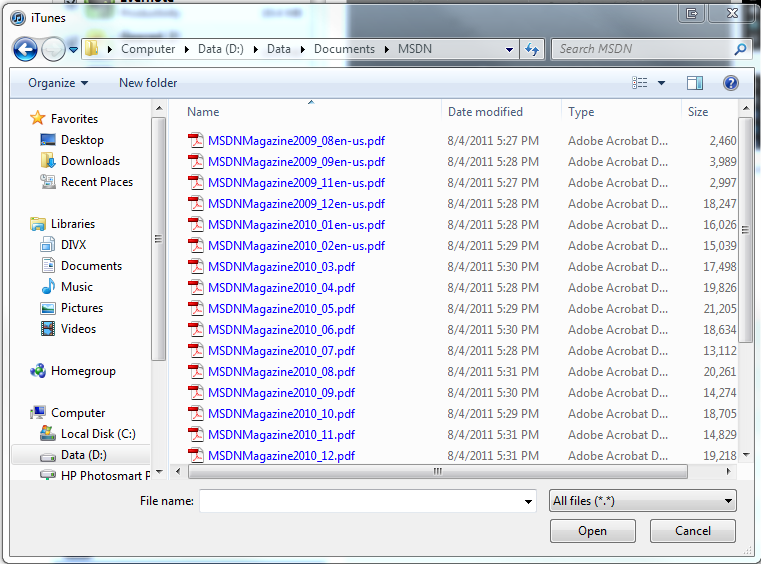Viewport: 761px width, 564px height.
Task: Click the greyed Forward navigation arrow
Action: pyautogui.click(x=53, y=50)
